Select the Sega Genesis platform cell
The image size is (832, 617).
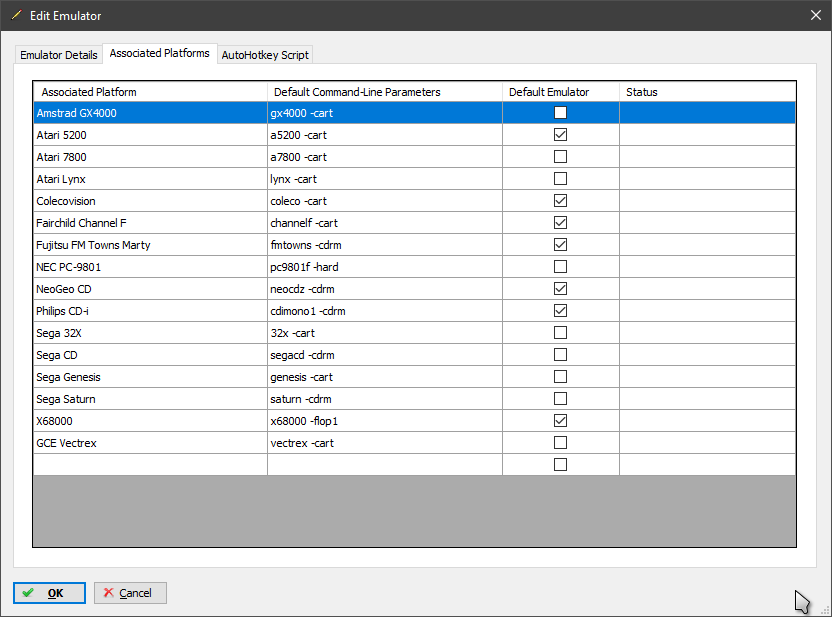click(x=150, y=377)
